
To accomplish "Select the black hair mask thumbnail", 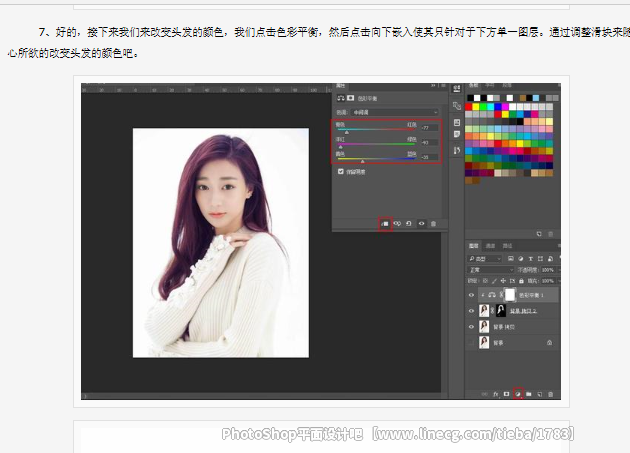I will point(501,310).
